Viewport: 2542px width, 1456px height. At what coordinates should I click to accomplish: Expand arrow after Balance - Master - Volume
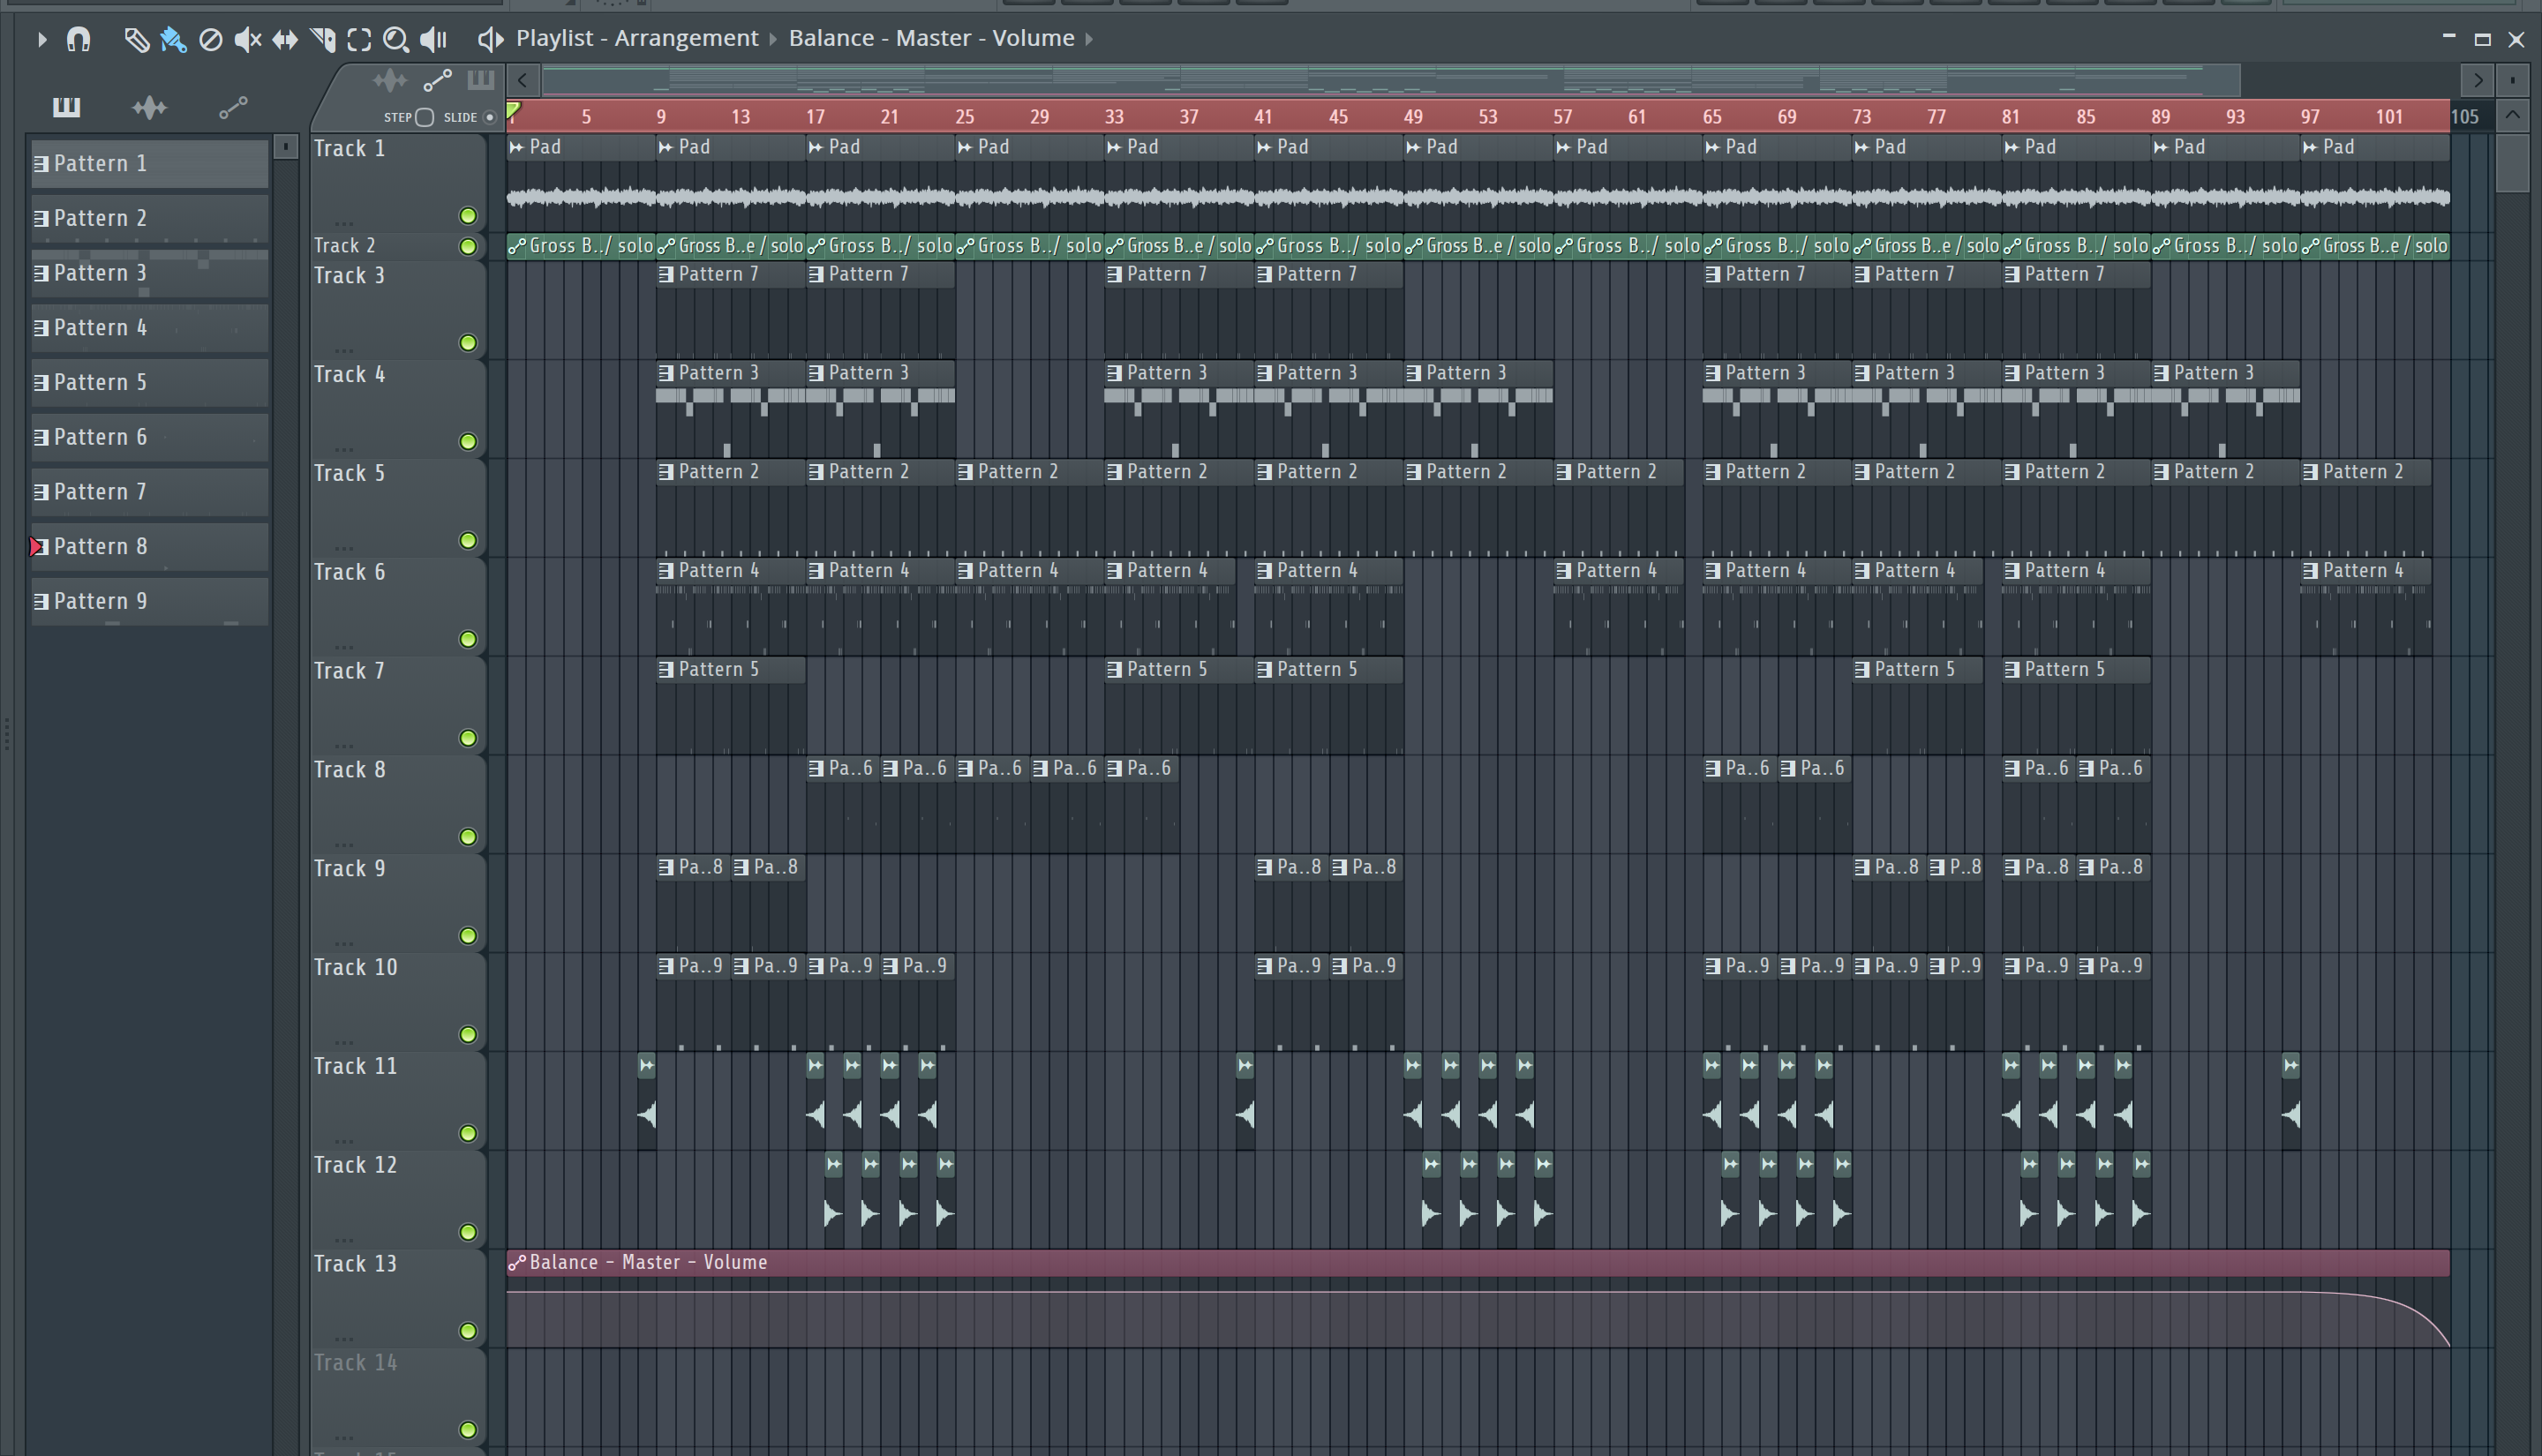[x=1089, y=39]
